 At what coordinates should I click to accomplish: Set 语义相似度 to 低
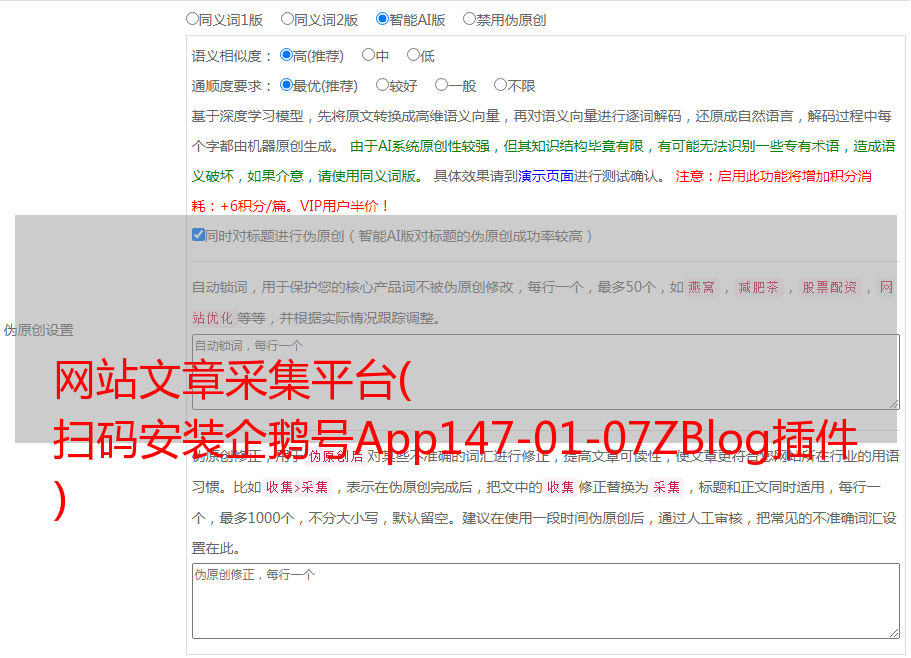tap(413, 55)
